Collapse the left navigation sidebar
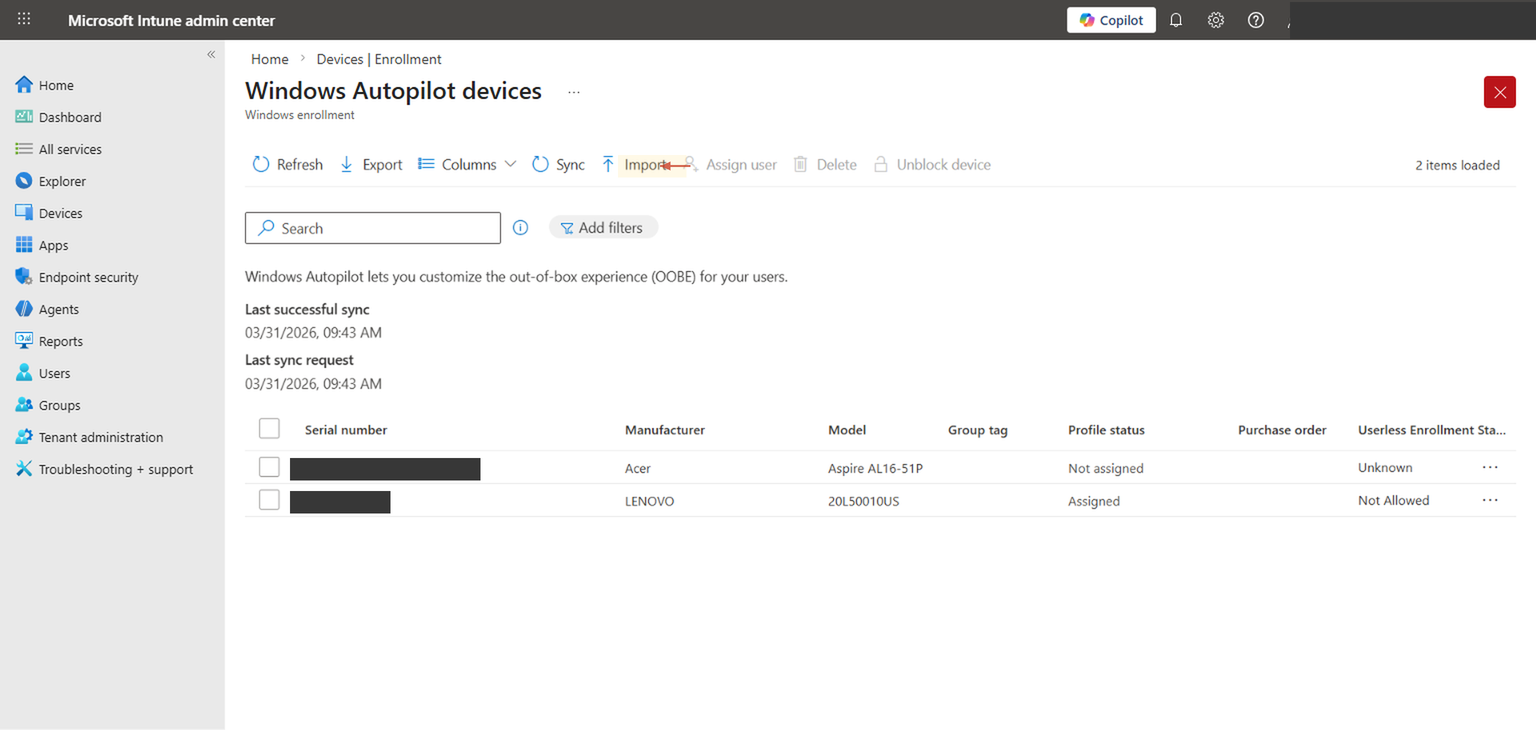The image size is (1536, 730). (x=211, y=55)
